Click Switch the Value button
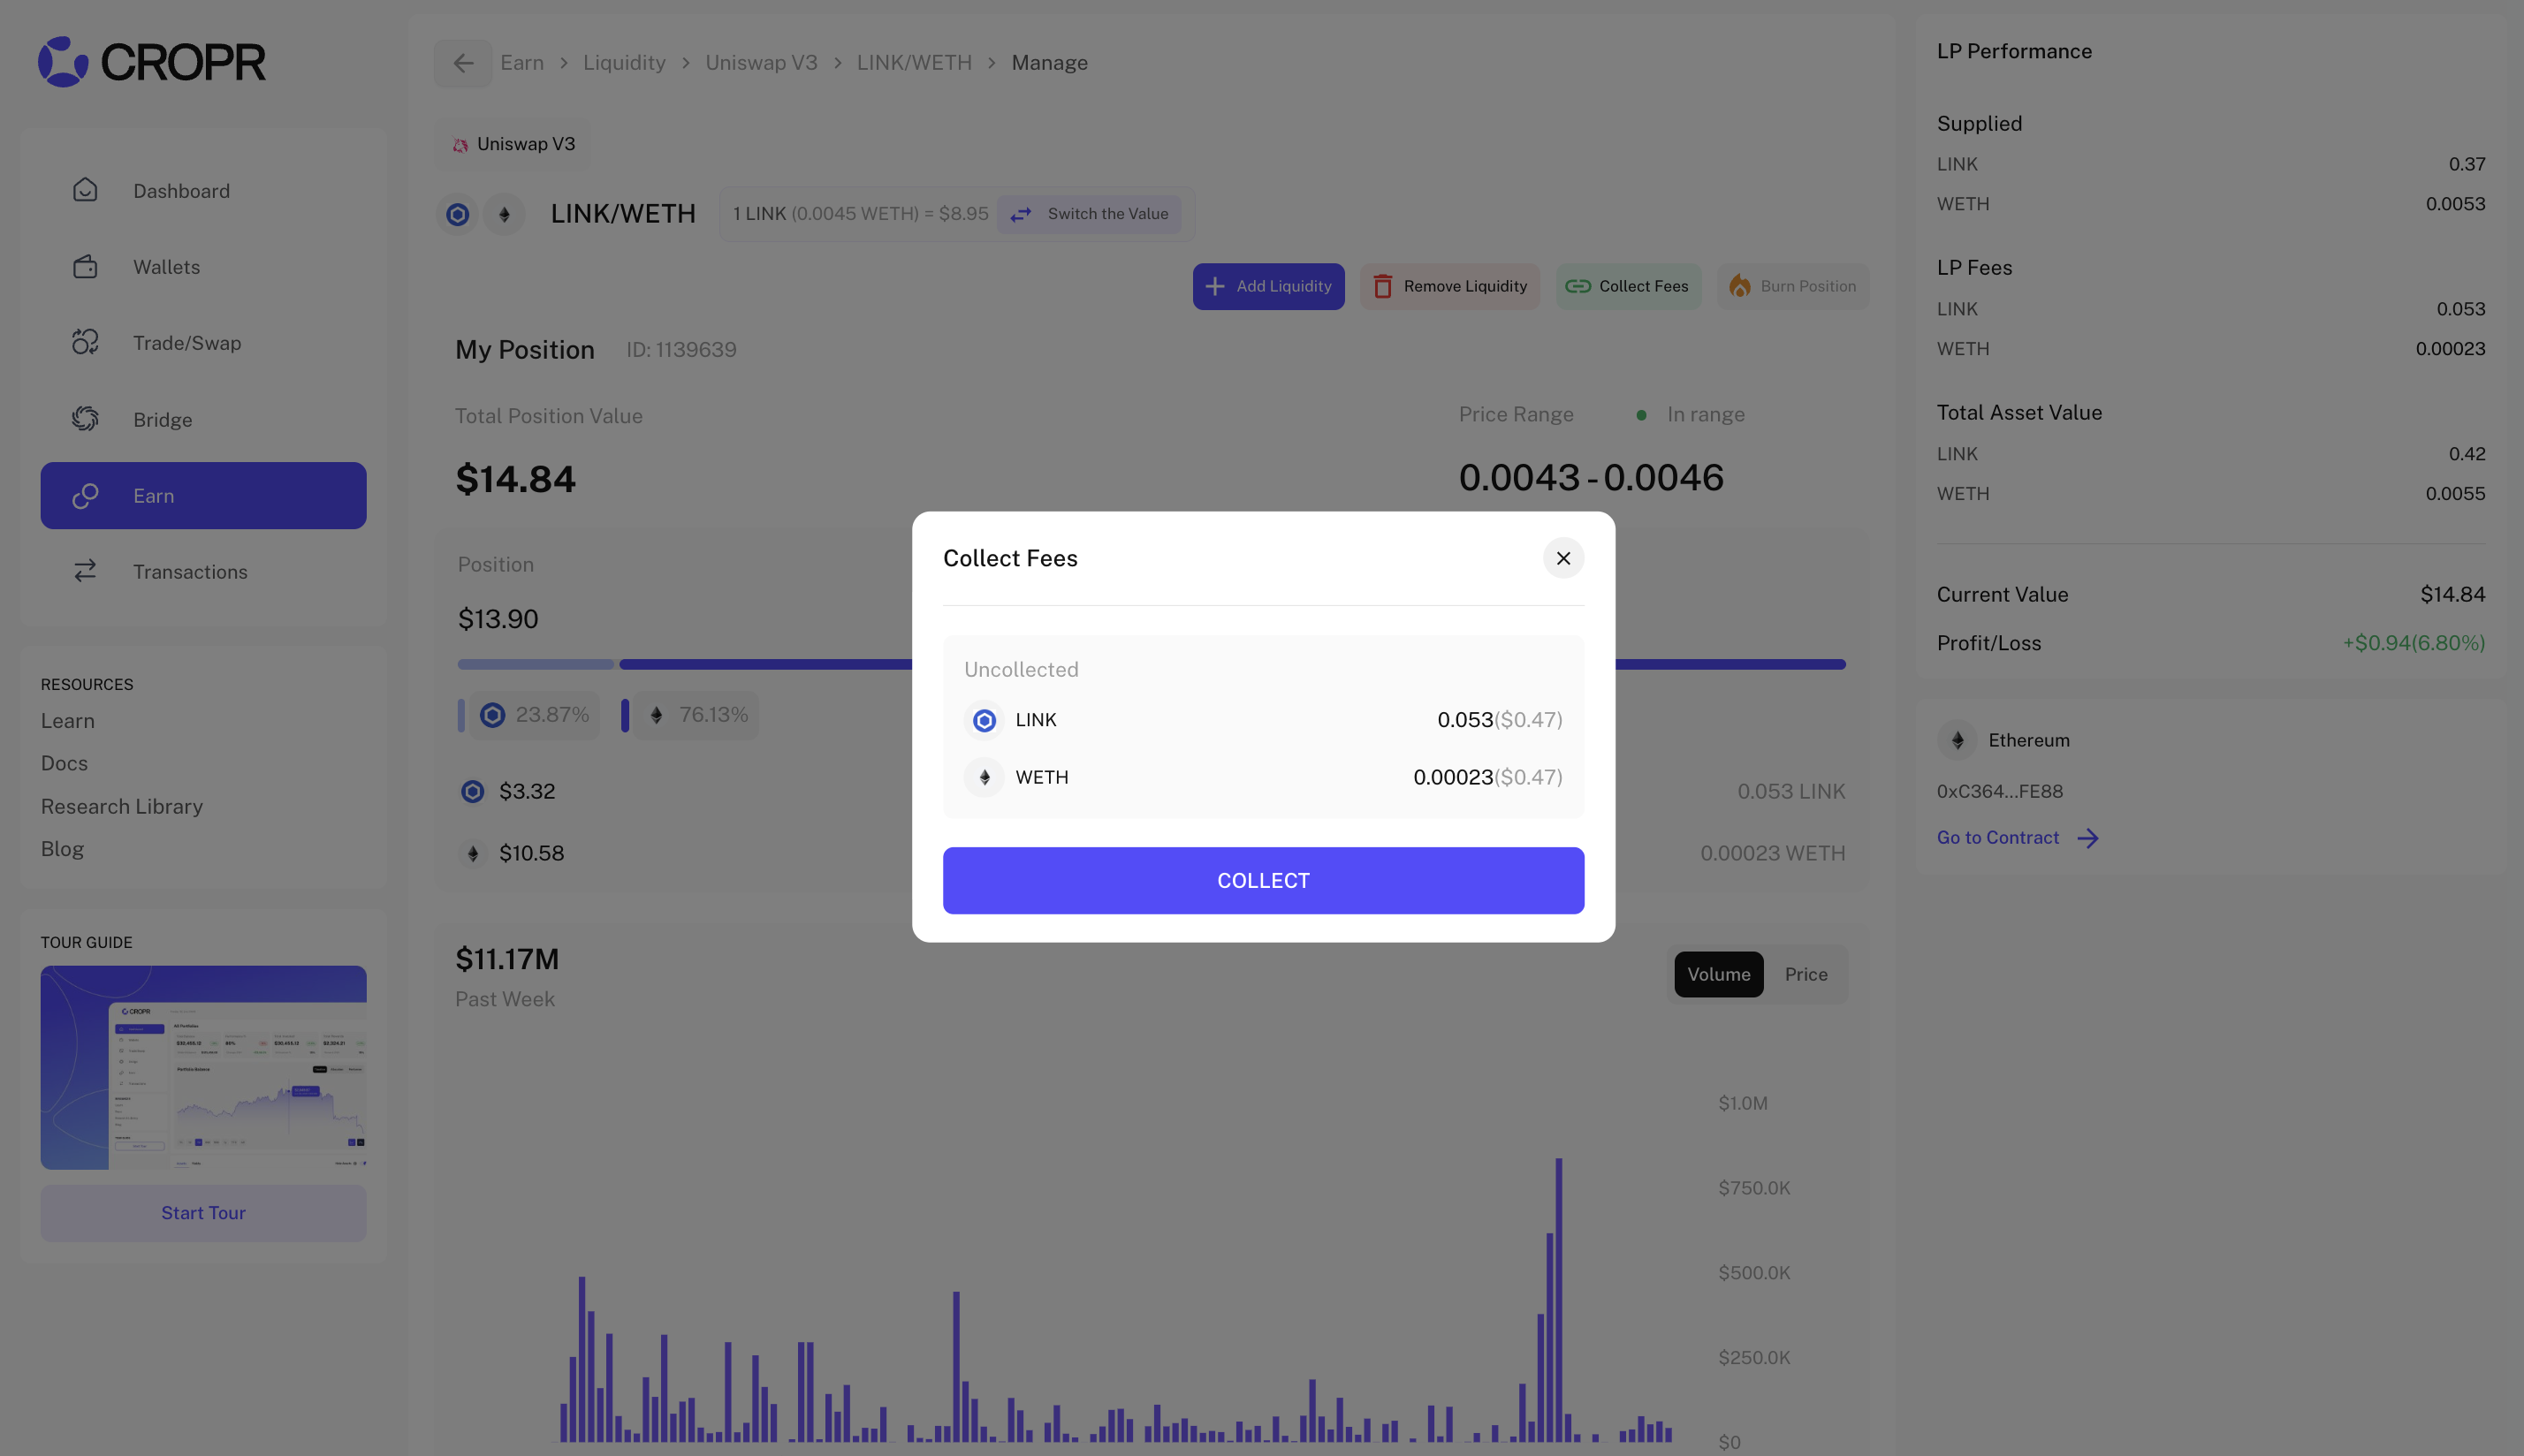Image resolution: width=2524 pixels, height=1456 pixels. (x=1089, y=214)
